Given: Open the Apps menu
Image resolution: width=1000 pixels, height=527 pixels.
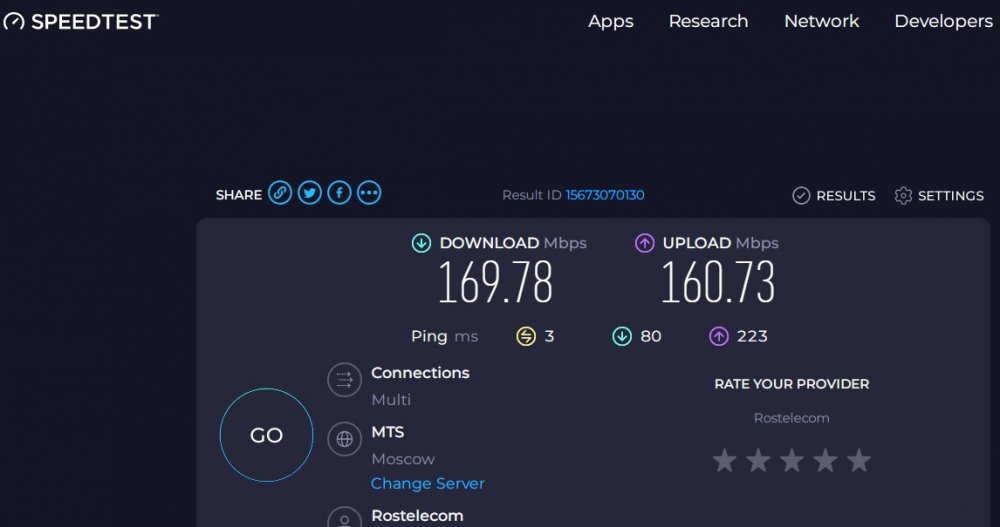Looking at the screenshot, I should (610, 21).
